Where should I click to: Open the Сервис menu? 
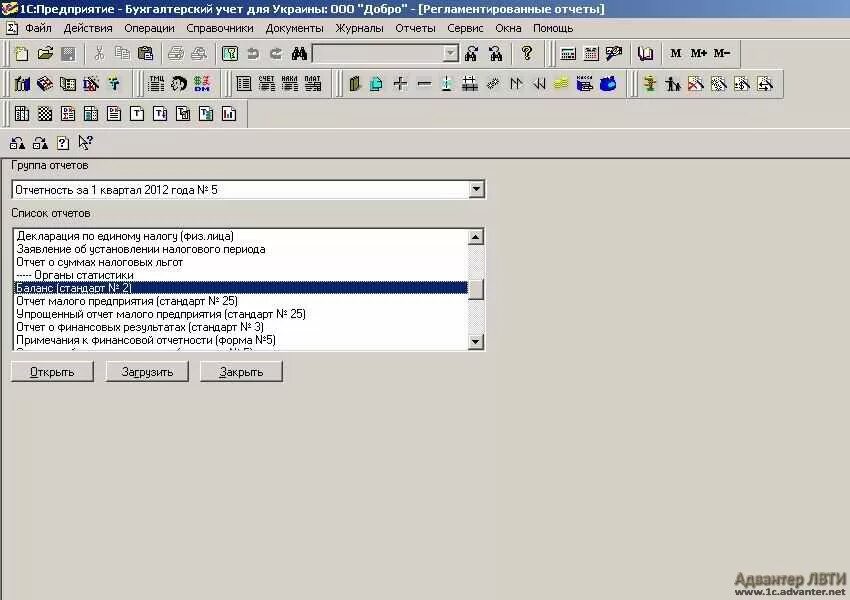click(465, 28)
